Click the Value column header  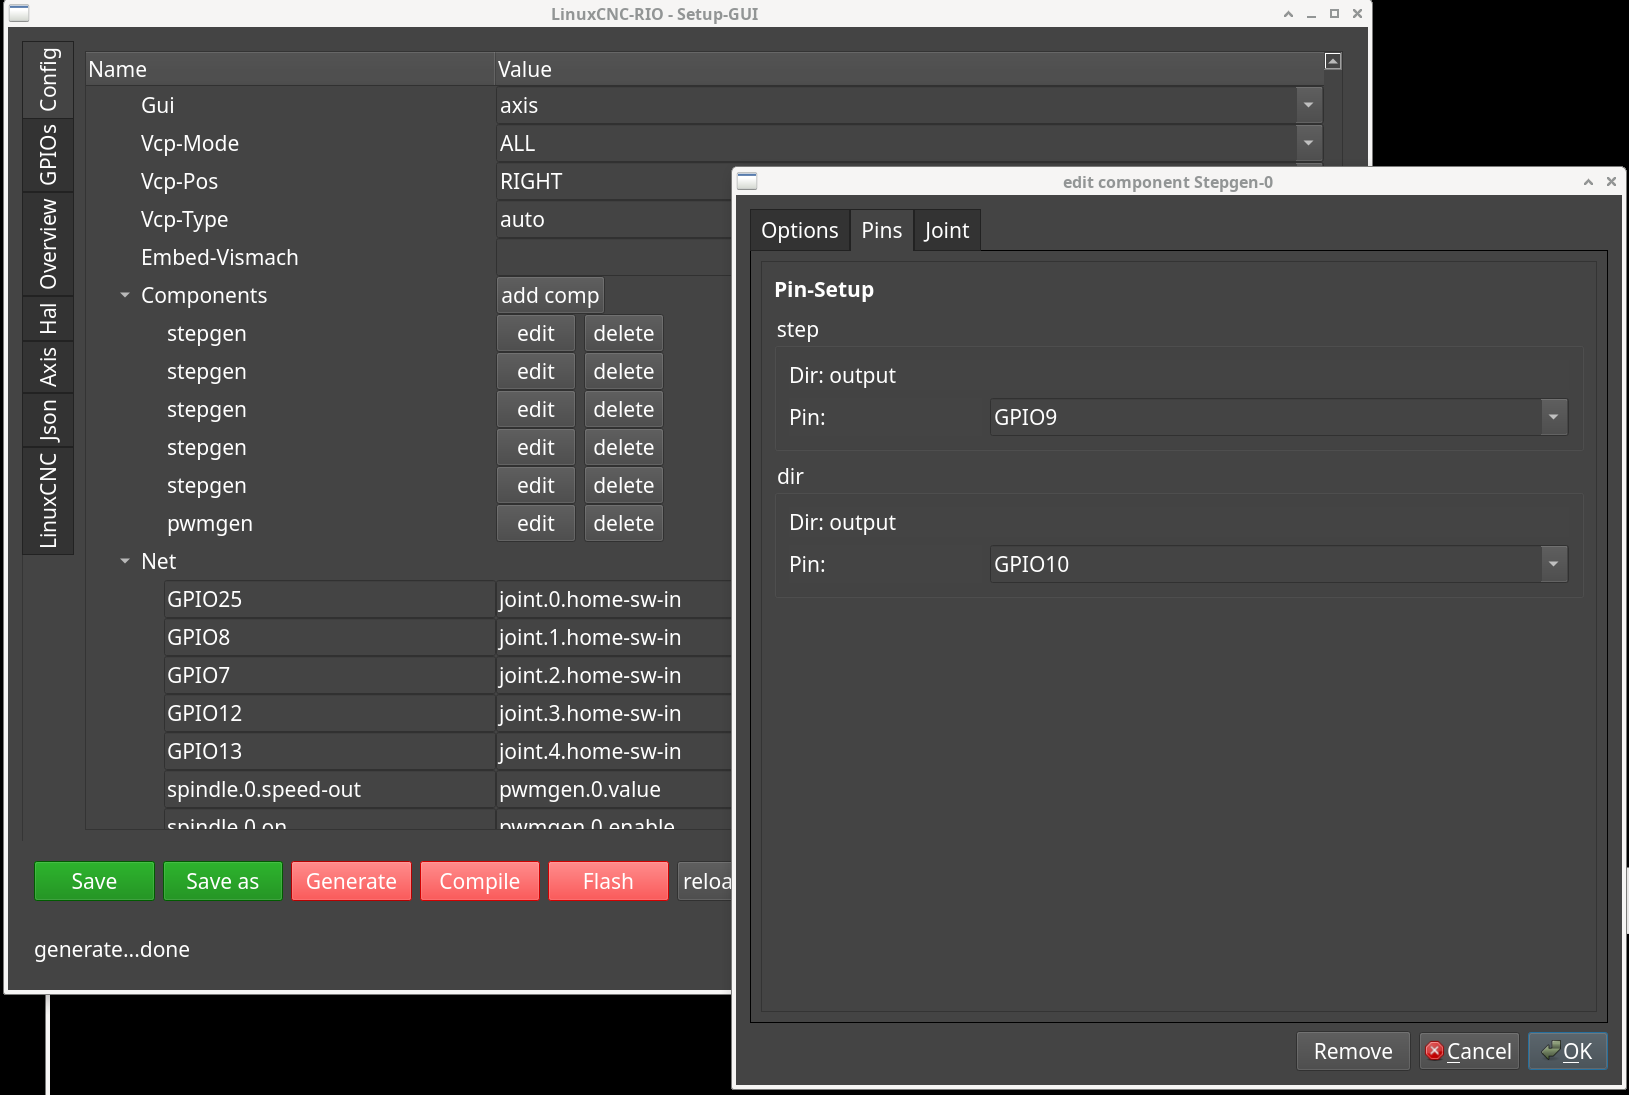pos(909,69)
